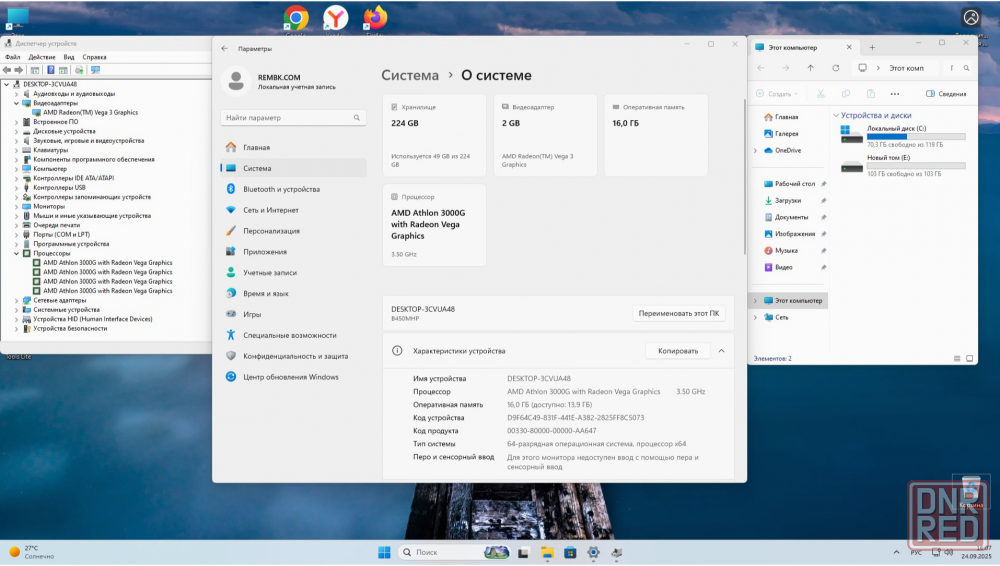Expand OneDrive in Explorer navigation pane

click(755, 150)
